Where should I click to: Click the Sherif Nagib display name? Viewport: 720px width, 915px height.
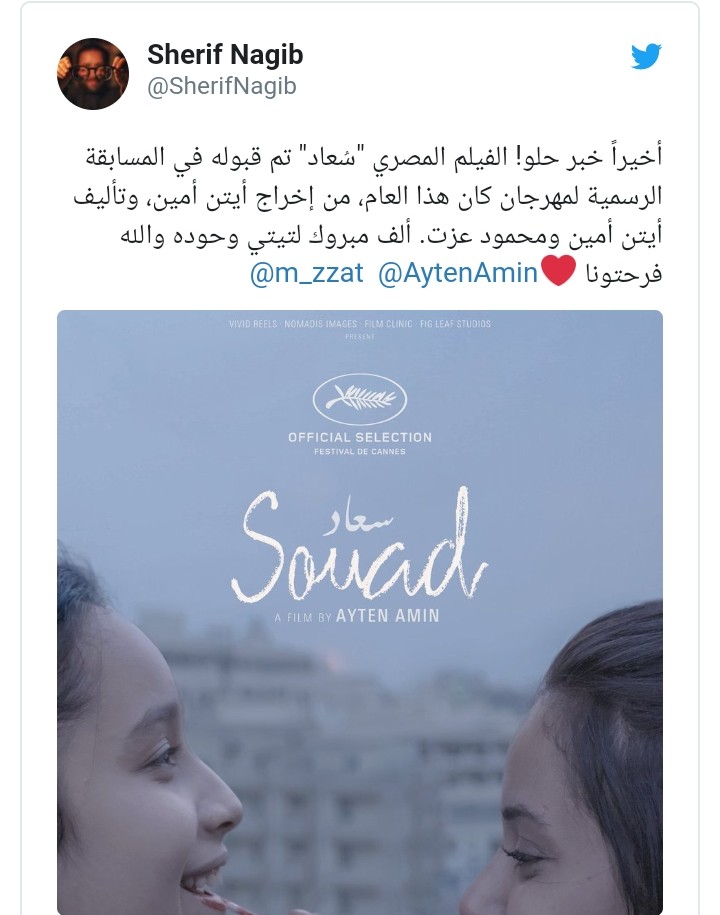coord(225,54)
